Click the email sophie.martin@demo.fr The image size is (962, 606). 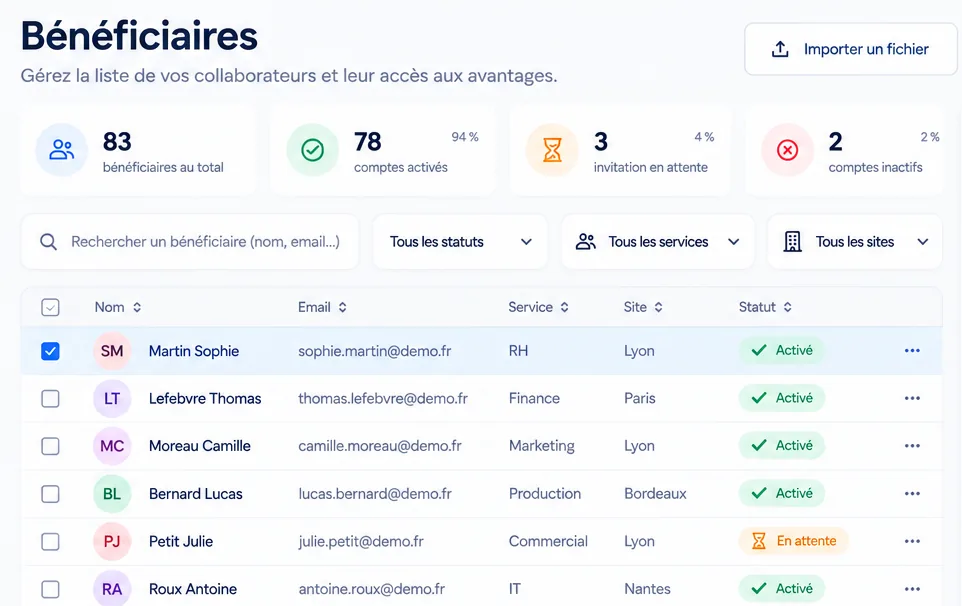375,351
